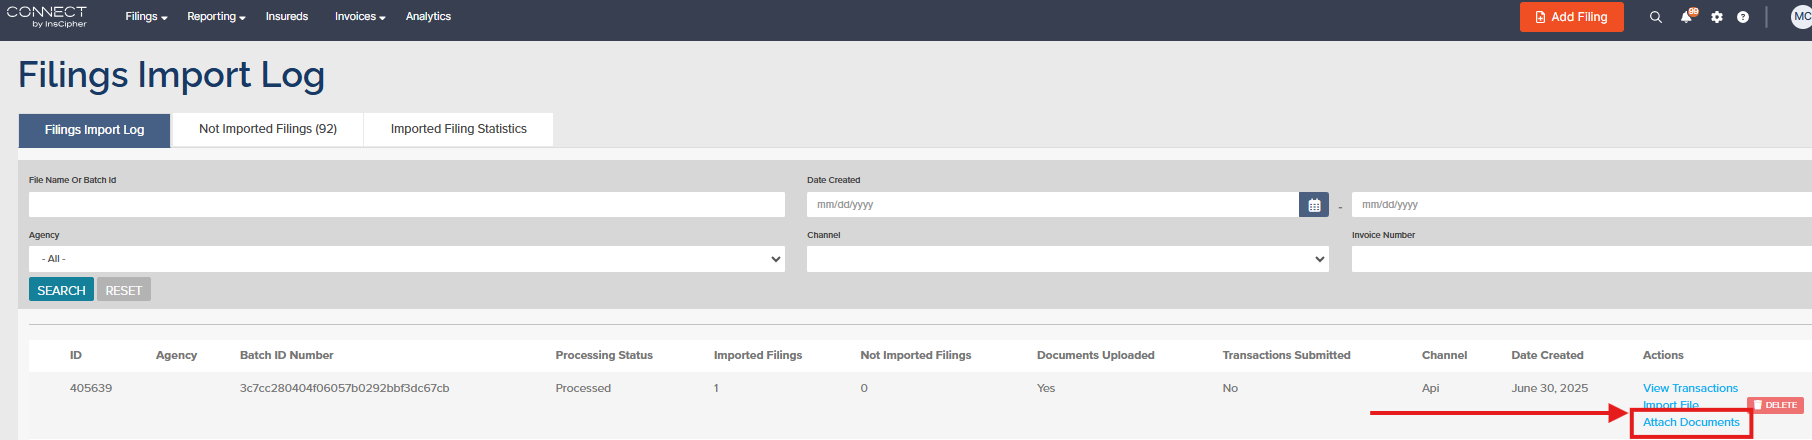Focus the Date Created start date field
This screenshot has width=1812, height=440.
click(x=1053, y=205)
